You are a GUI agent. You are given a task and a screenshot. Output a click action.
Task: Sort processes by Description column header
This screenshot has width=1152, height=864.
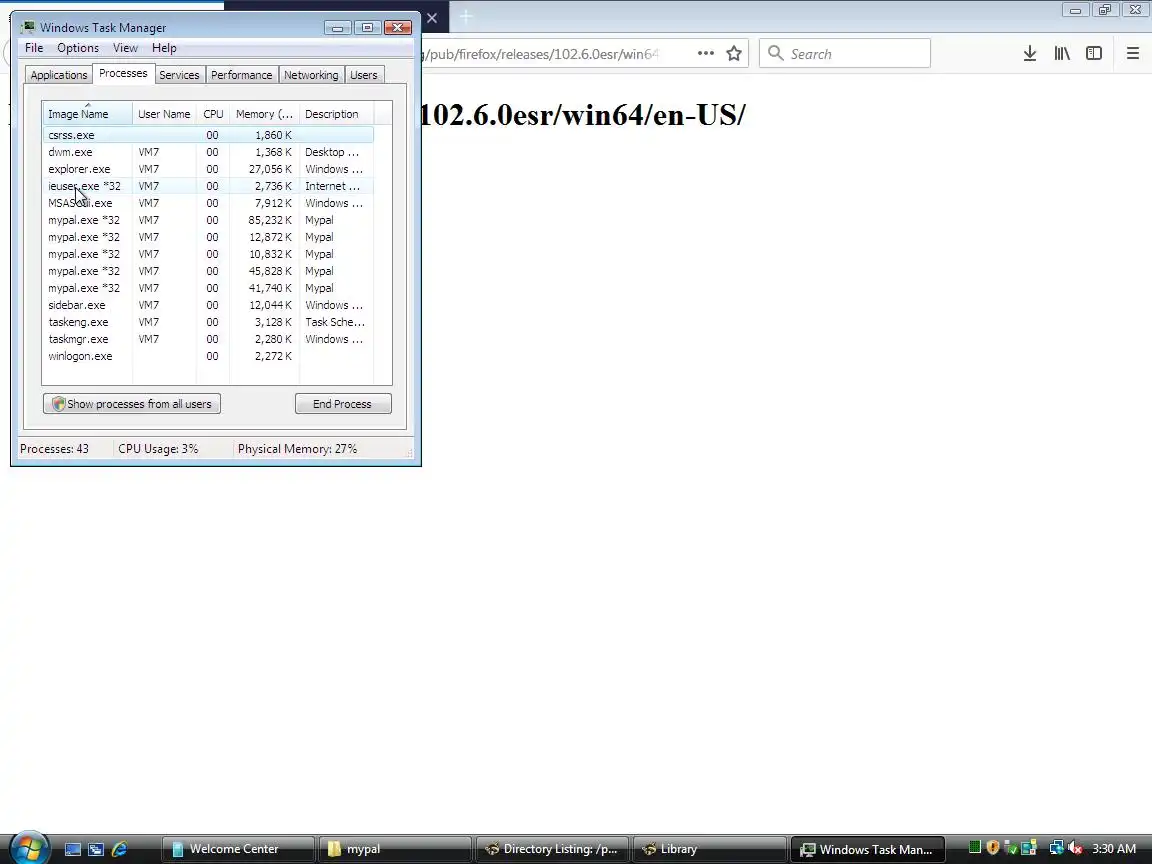336,114
